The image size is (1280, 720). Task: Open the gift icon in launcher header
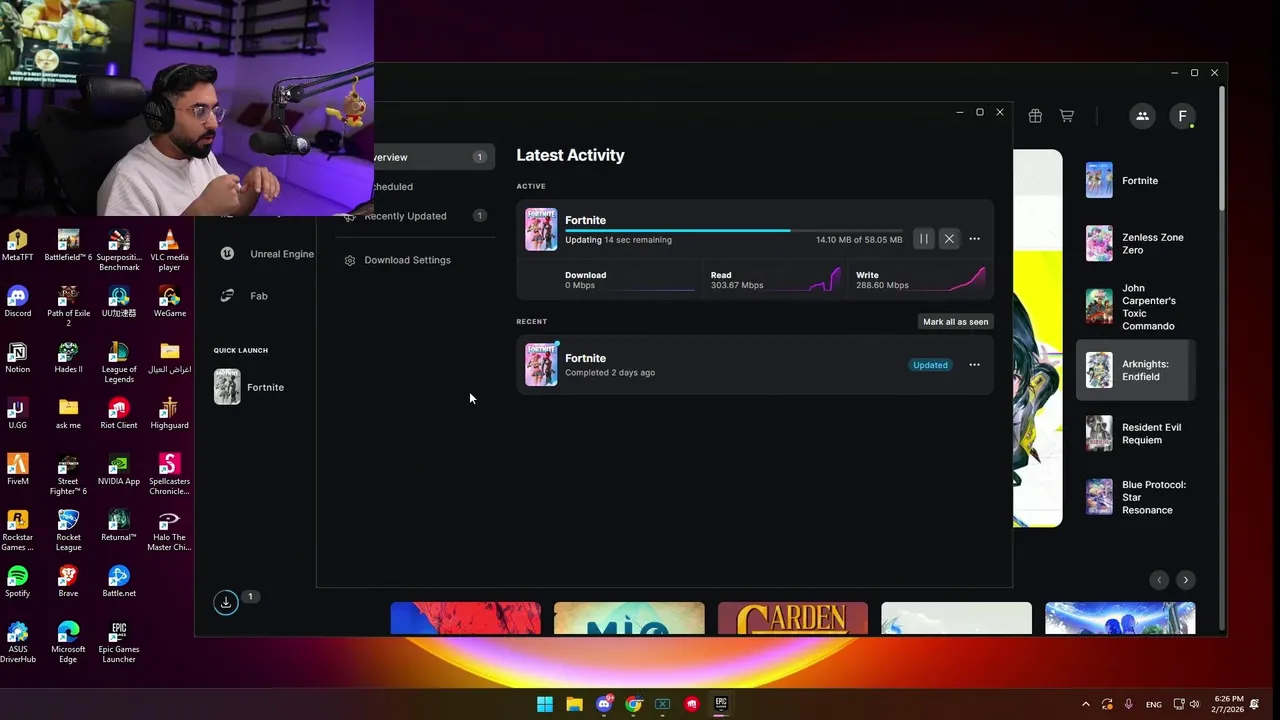[x=1035, y=116]
